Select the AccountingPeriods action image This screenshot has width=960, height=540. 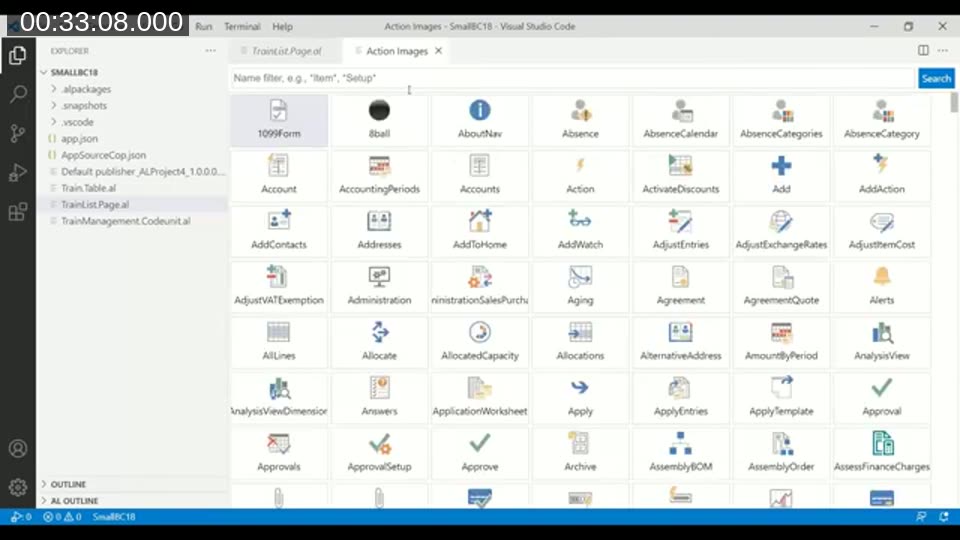click(x=379, y=176)
